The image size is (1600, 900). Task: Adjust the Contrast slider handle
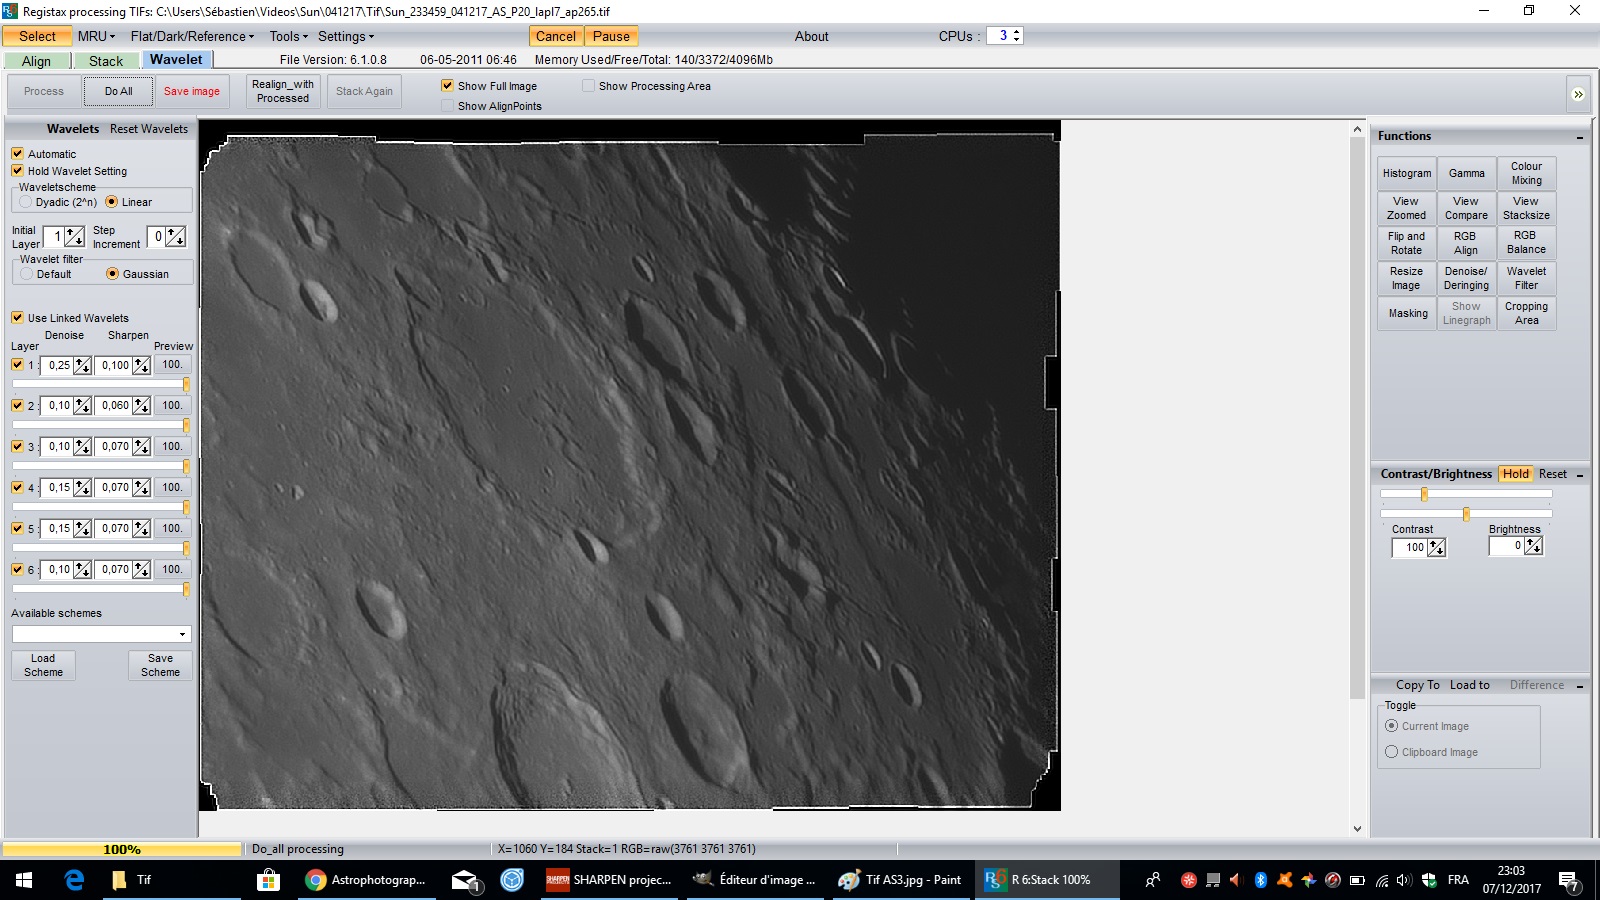[1424, 494]
